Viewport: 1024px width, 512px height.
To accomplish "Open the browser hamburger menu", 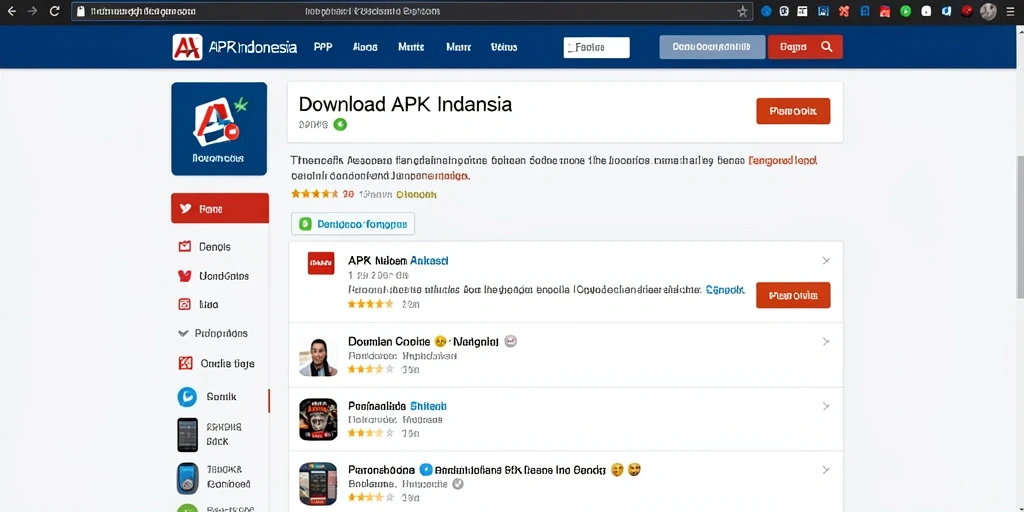I will pyautogui.click(x=1012, y=11).
